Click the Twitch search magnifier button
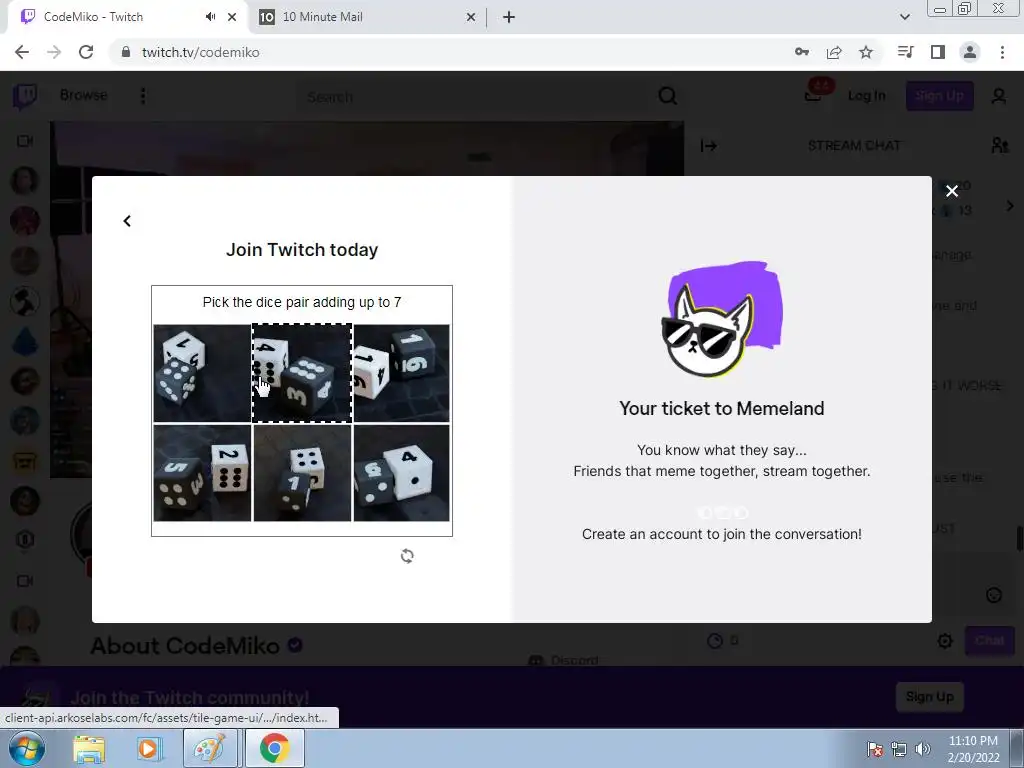The image size is (1024, 768). (667, 96)
